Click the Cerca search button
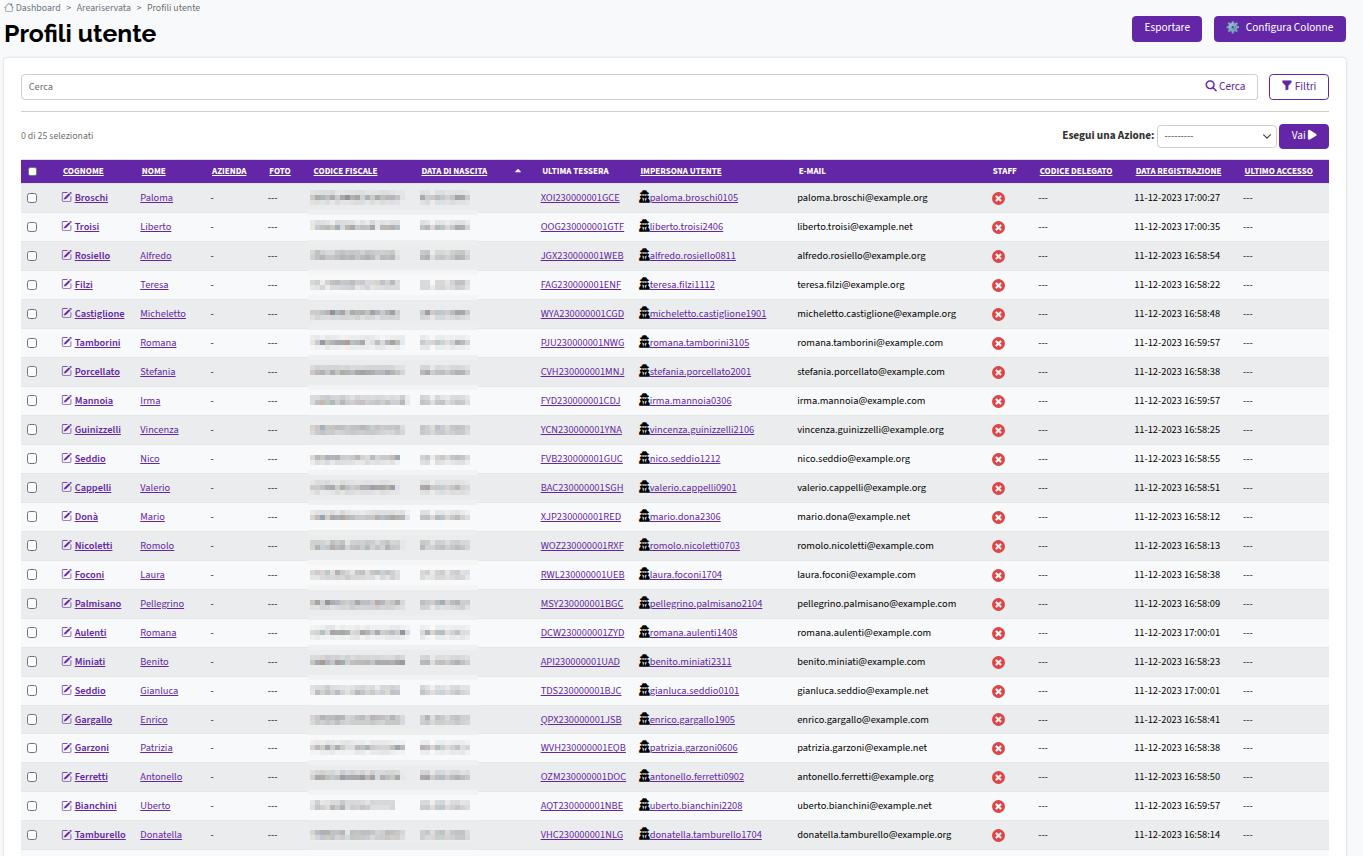 [1226, 87]
